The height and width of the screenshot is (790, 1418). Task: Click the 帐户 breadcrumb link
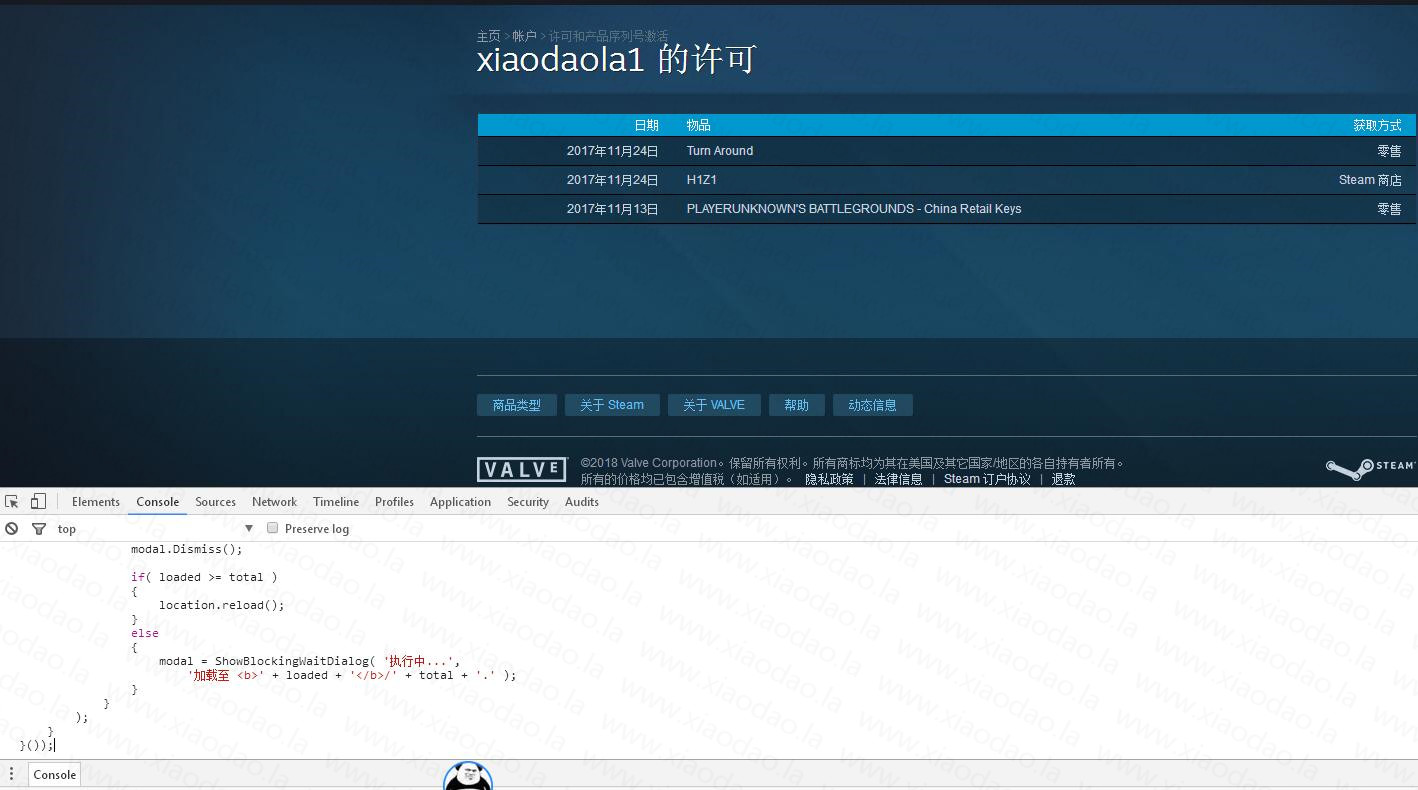click(x=525, y=36)
